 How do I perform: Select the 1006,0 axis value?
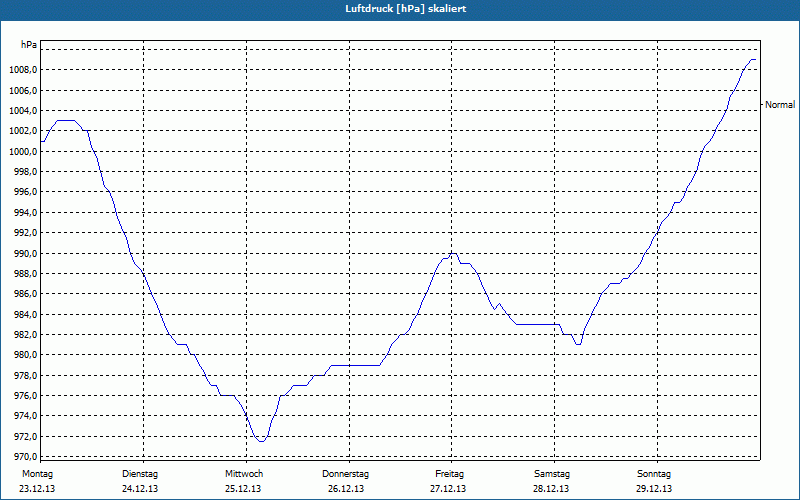[22, 90]
